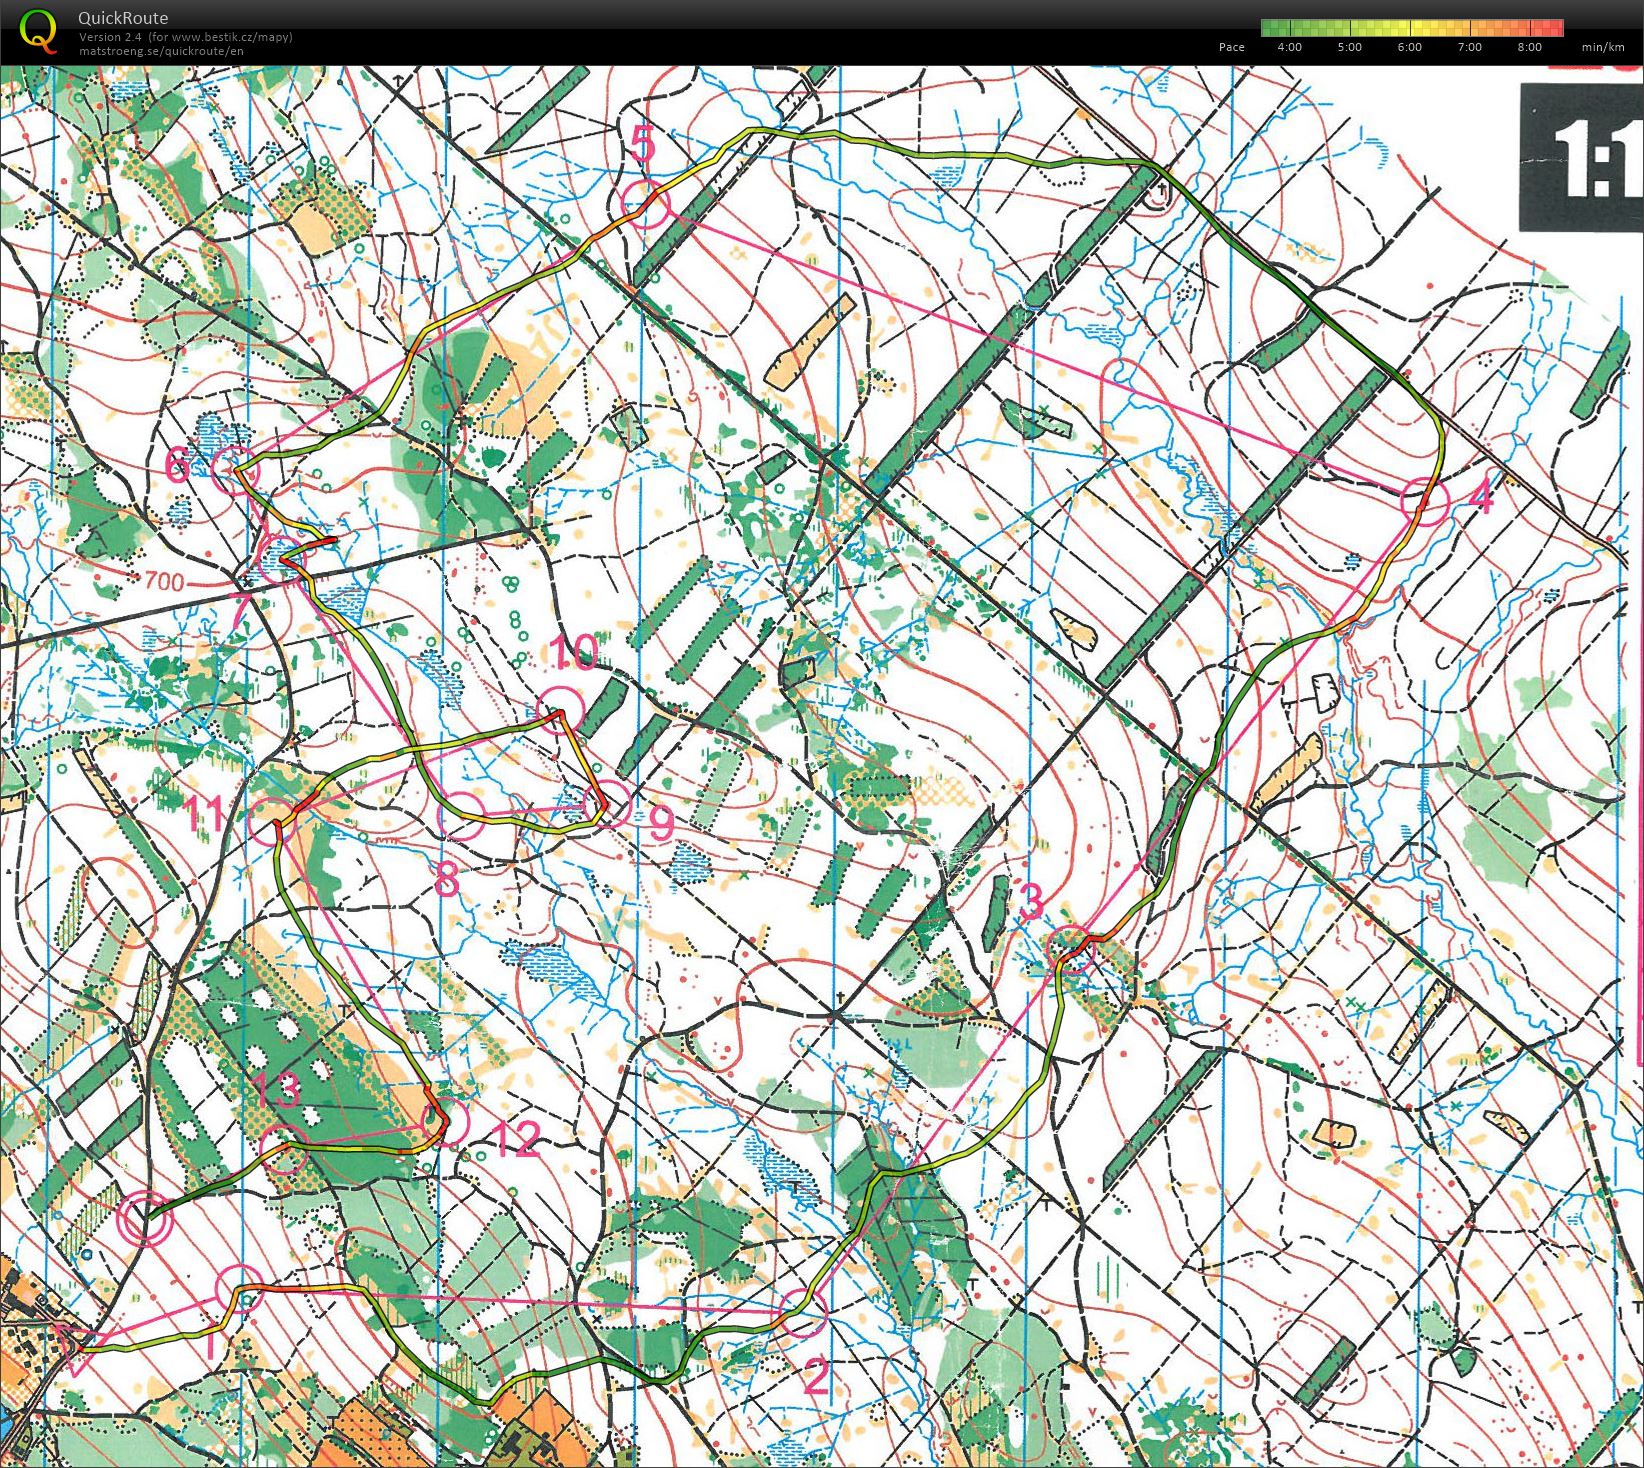1644x1468 pixels.
Task: Click control circle 8 on the map
Action: tap(462, 814)
